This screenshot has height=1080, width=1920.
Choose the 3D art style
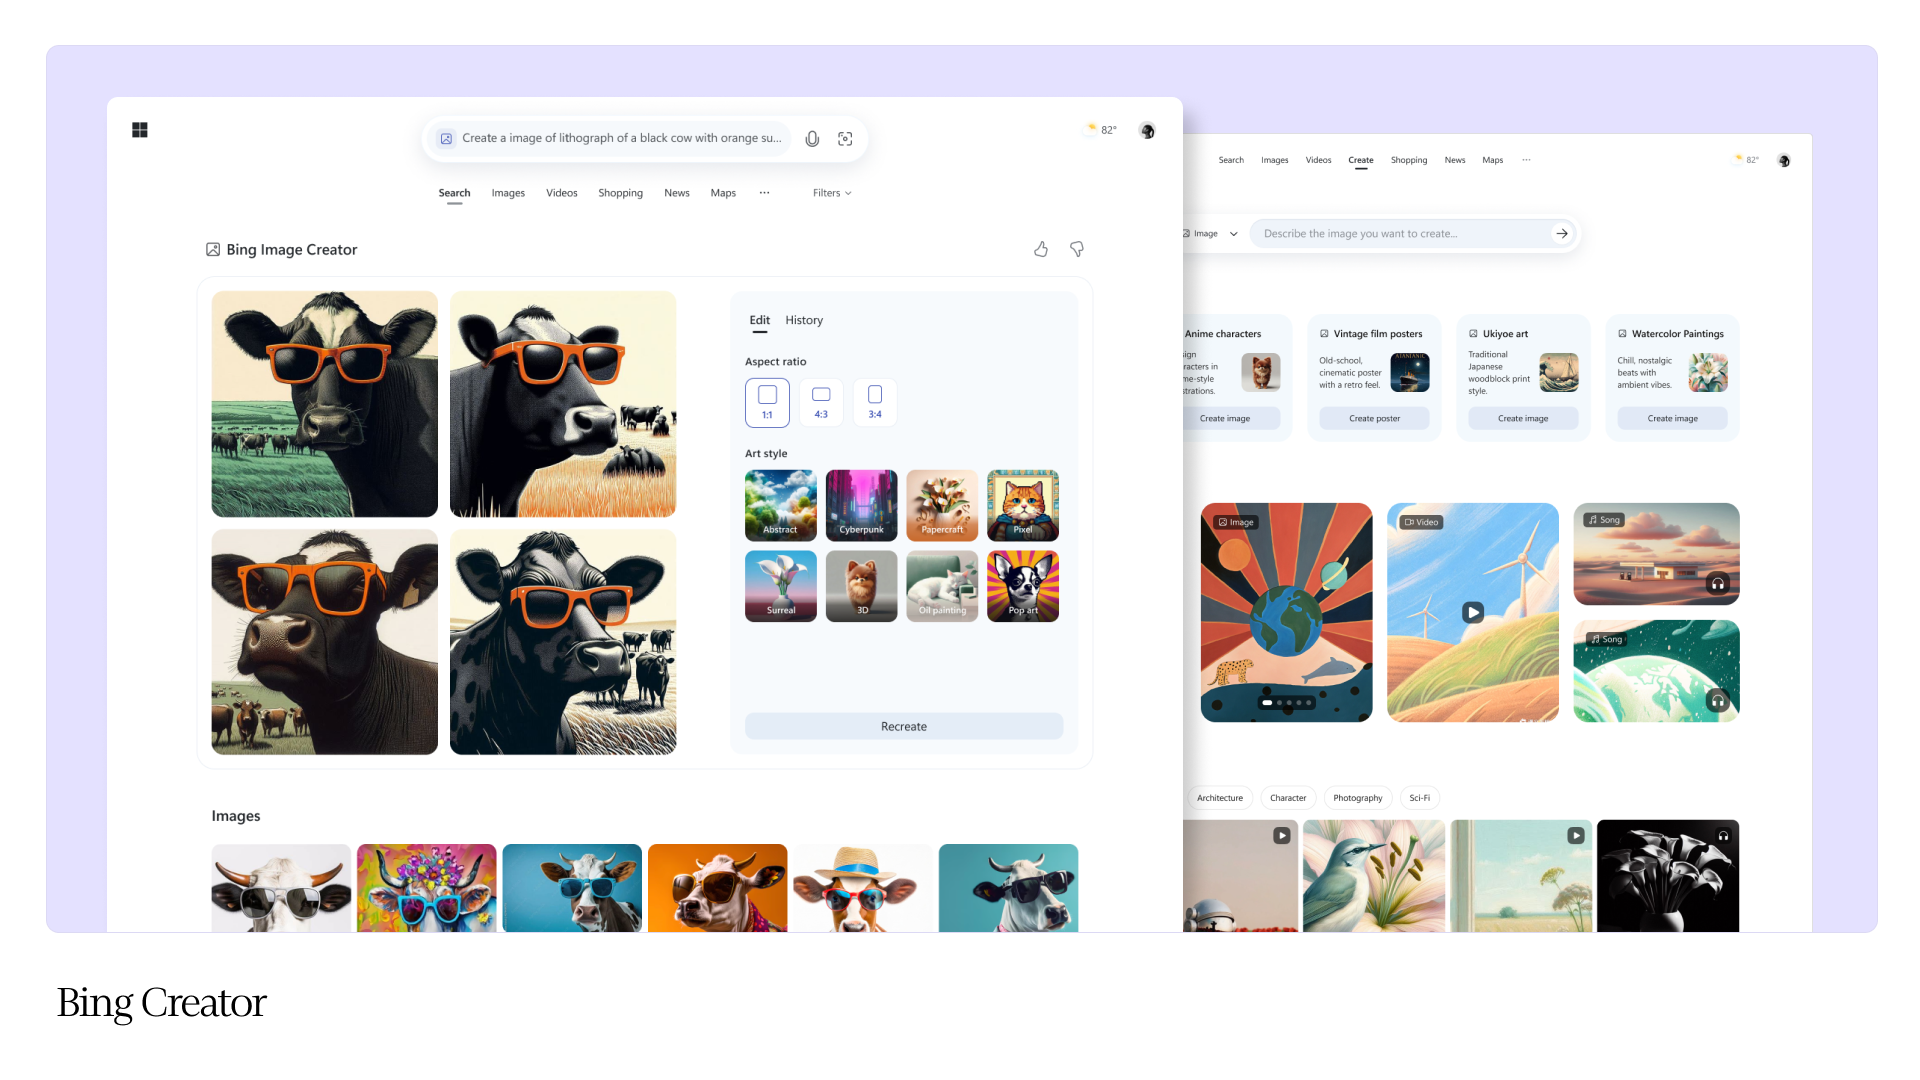tap(862, 586)
